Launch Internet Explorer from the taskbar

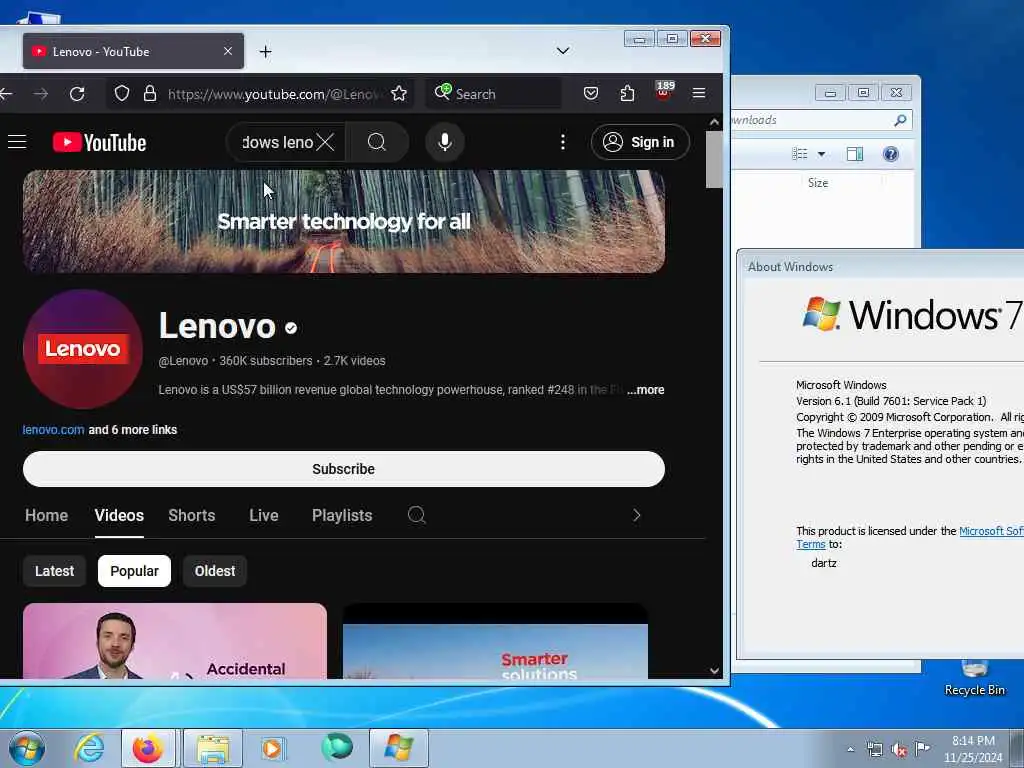tap(89, 748)
